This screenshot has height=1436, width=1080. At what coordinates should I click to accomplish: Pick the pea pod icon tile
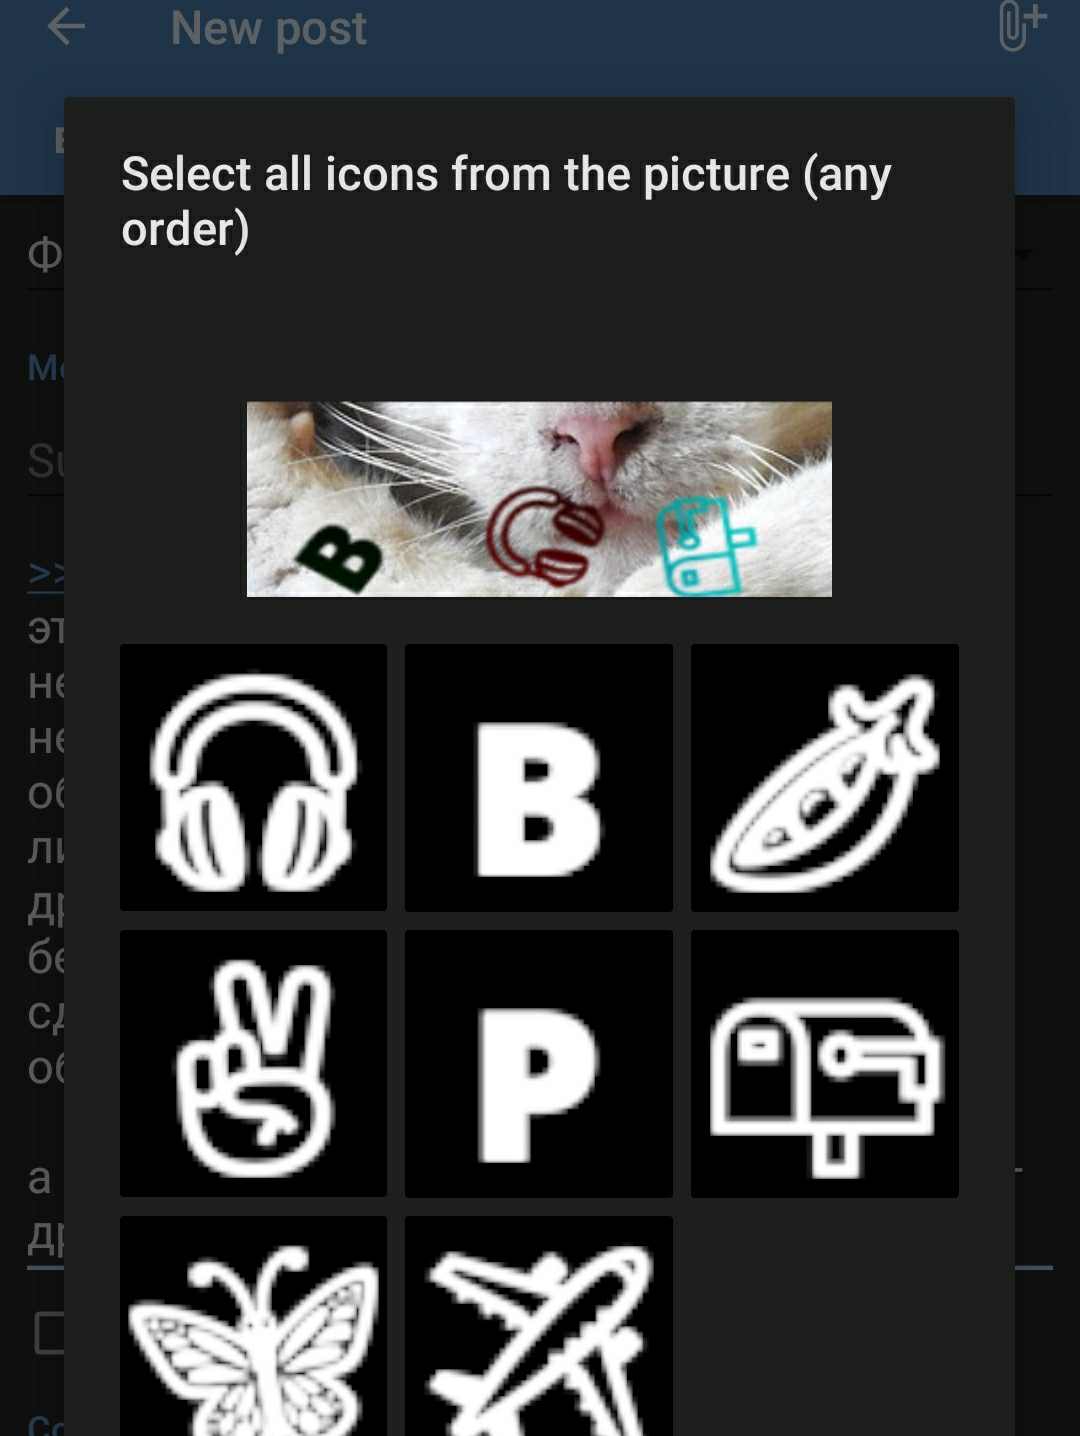(x=825, y=777)
